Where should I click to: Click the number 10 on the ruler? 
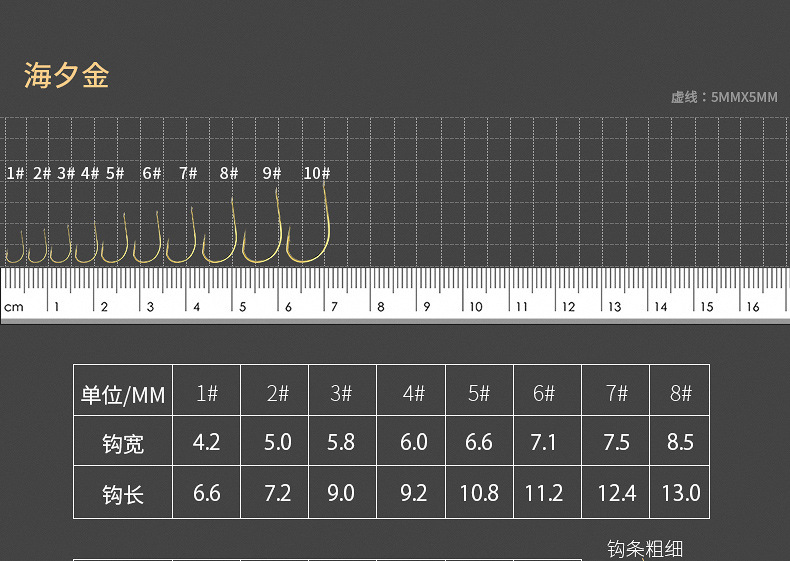click(x=476, y=306)
